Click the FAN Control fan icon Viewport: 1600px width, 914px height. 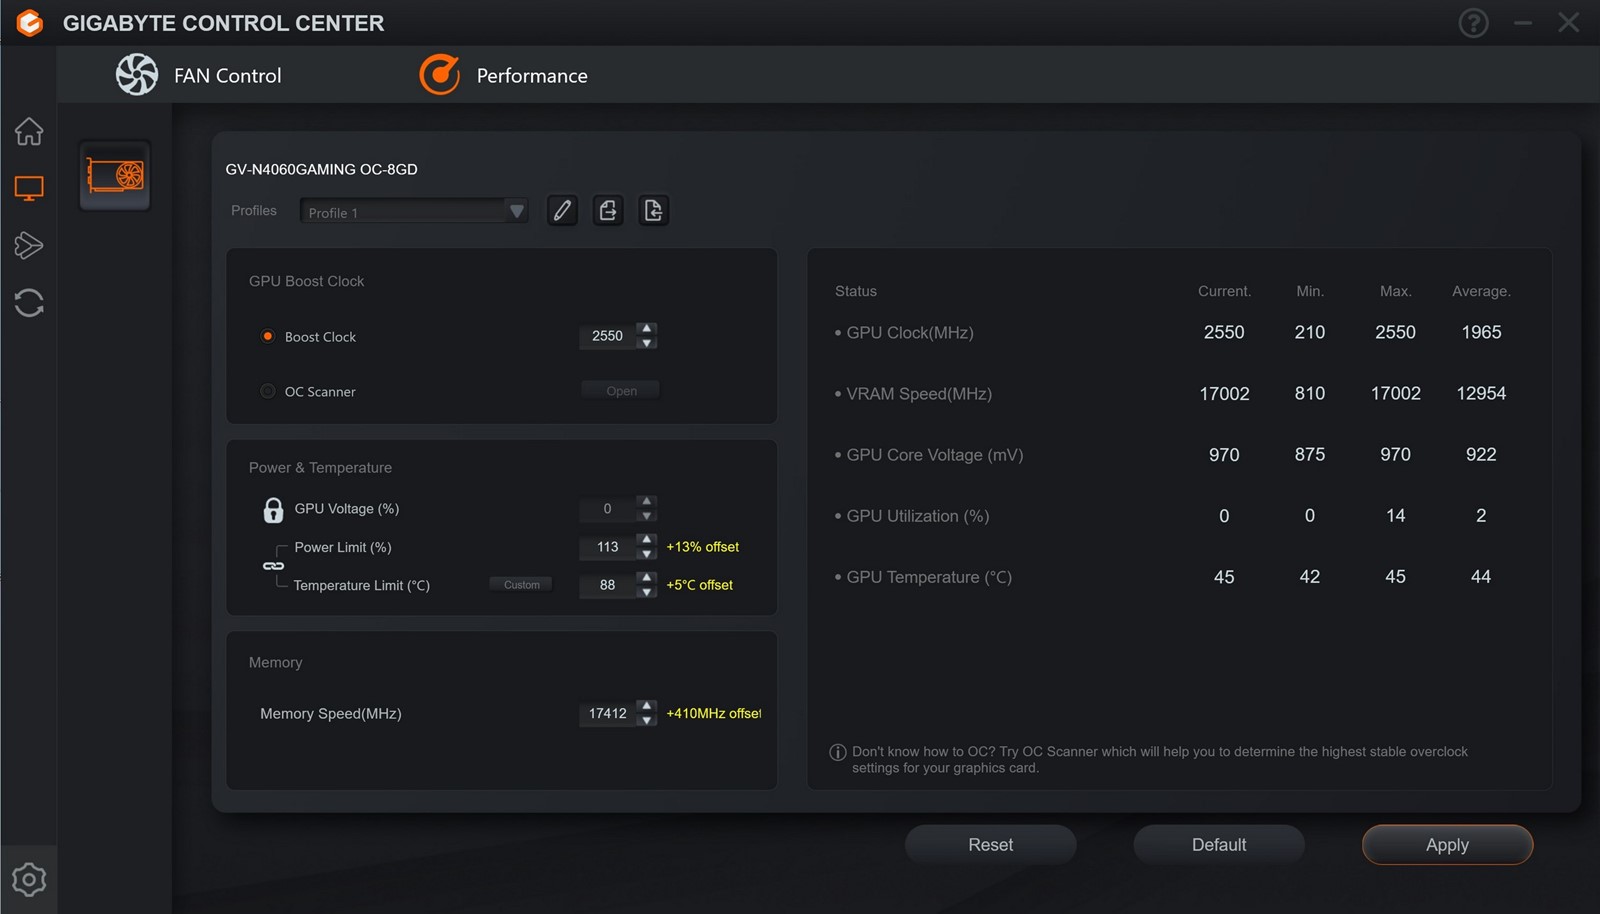click(137, 75)
